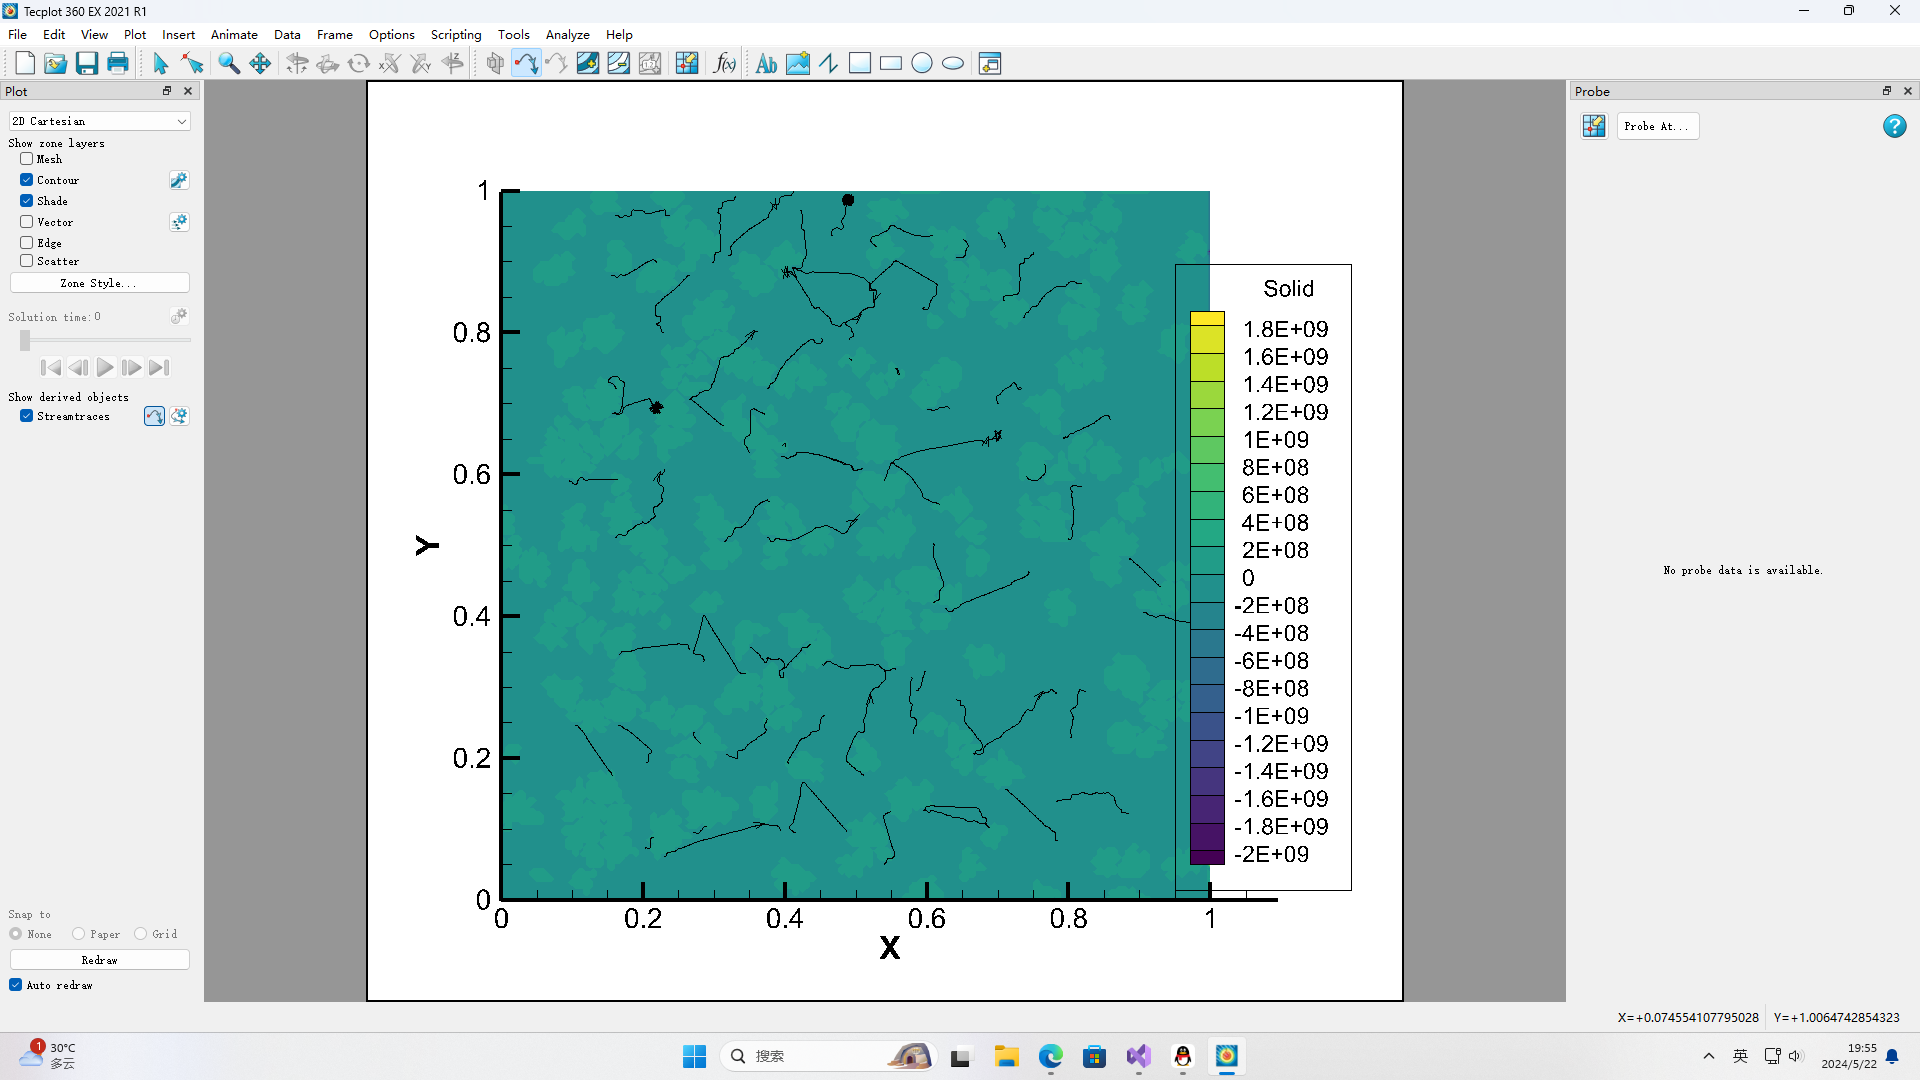Select the Probe tool in toolbar
1920x1080 pixels.
(687, 64)
